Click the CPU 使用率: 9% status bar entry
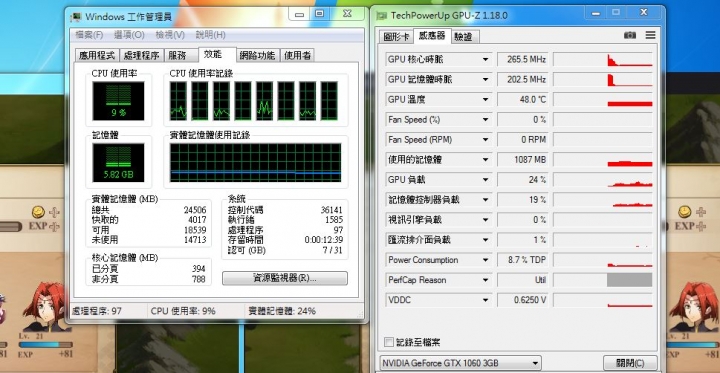 tap(183, 311)
